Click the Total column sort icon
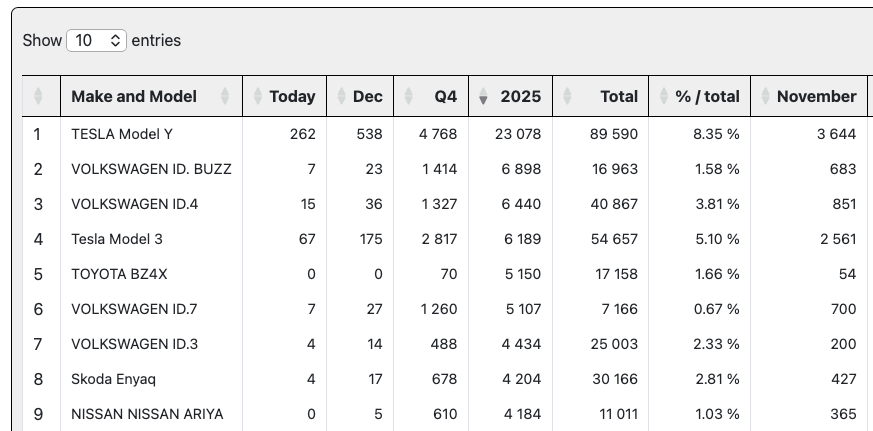This screenshot has height=431, width=873. (x=569, y=97)
